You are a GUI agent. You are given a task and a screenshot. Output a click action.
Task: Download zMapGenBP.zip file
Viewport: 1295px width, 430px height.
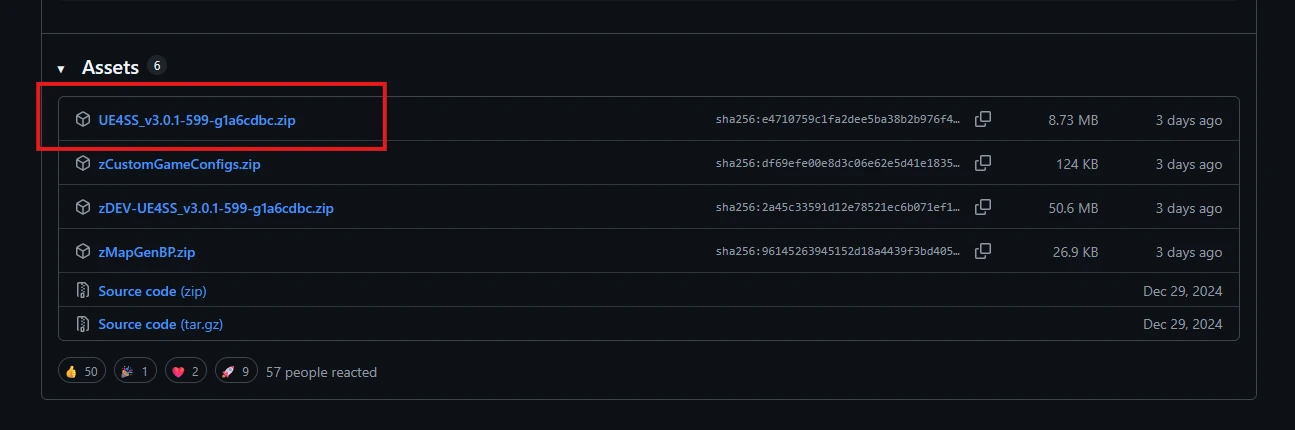click(x=146, y=252)
